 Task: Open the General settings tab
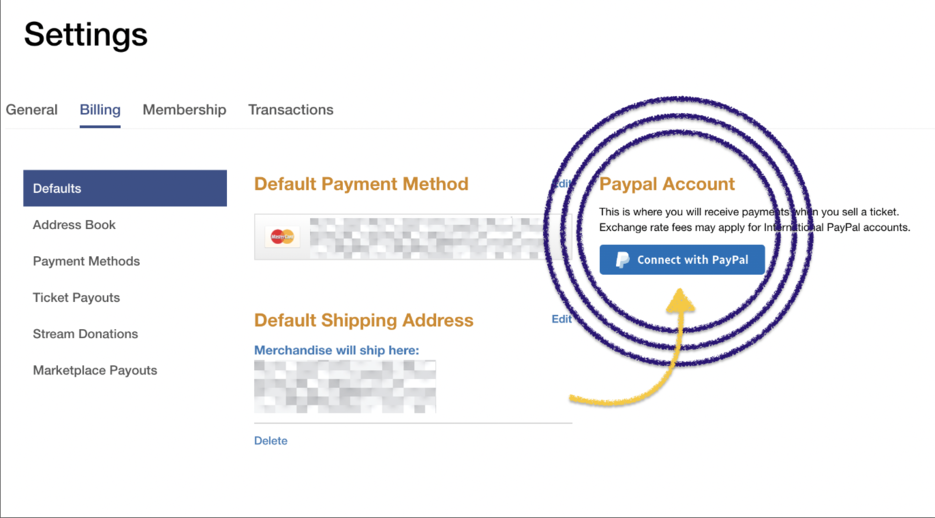[32, 110]
